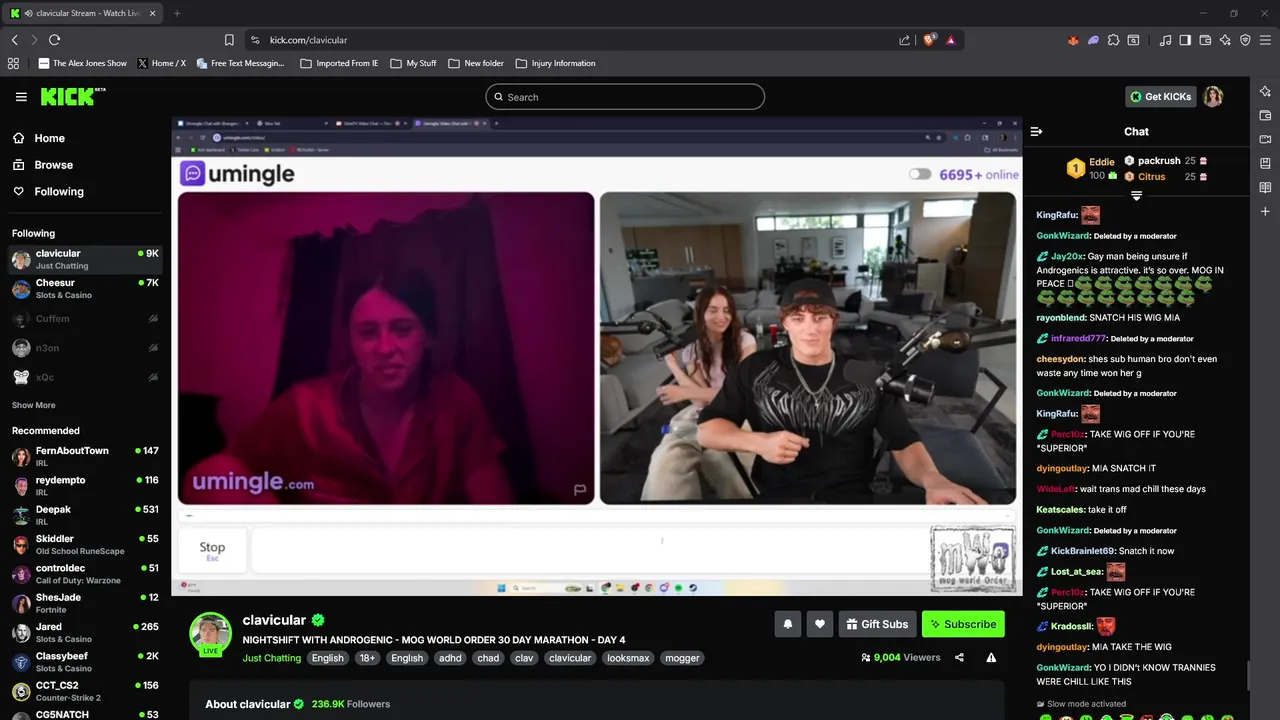Click the chat scrollbar

point(1247,676)
